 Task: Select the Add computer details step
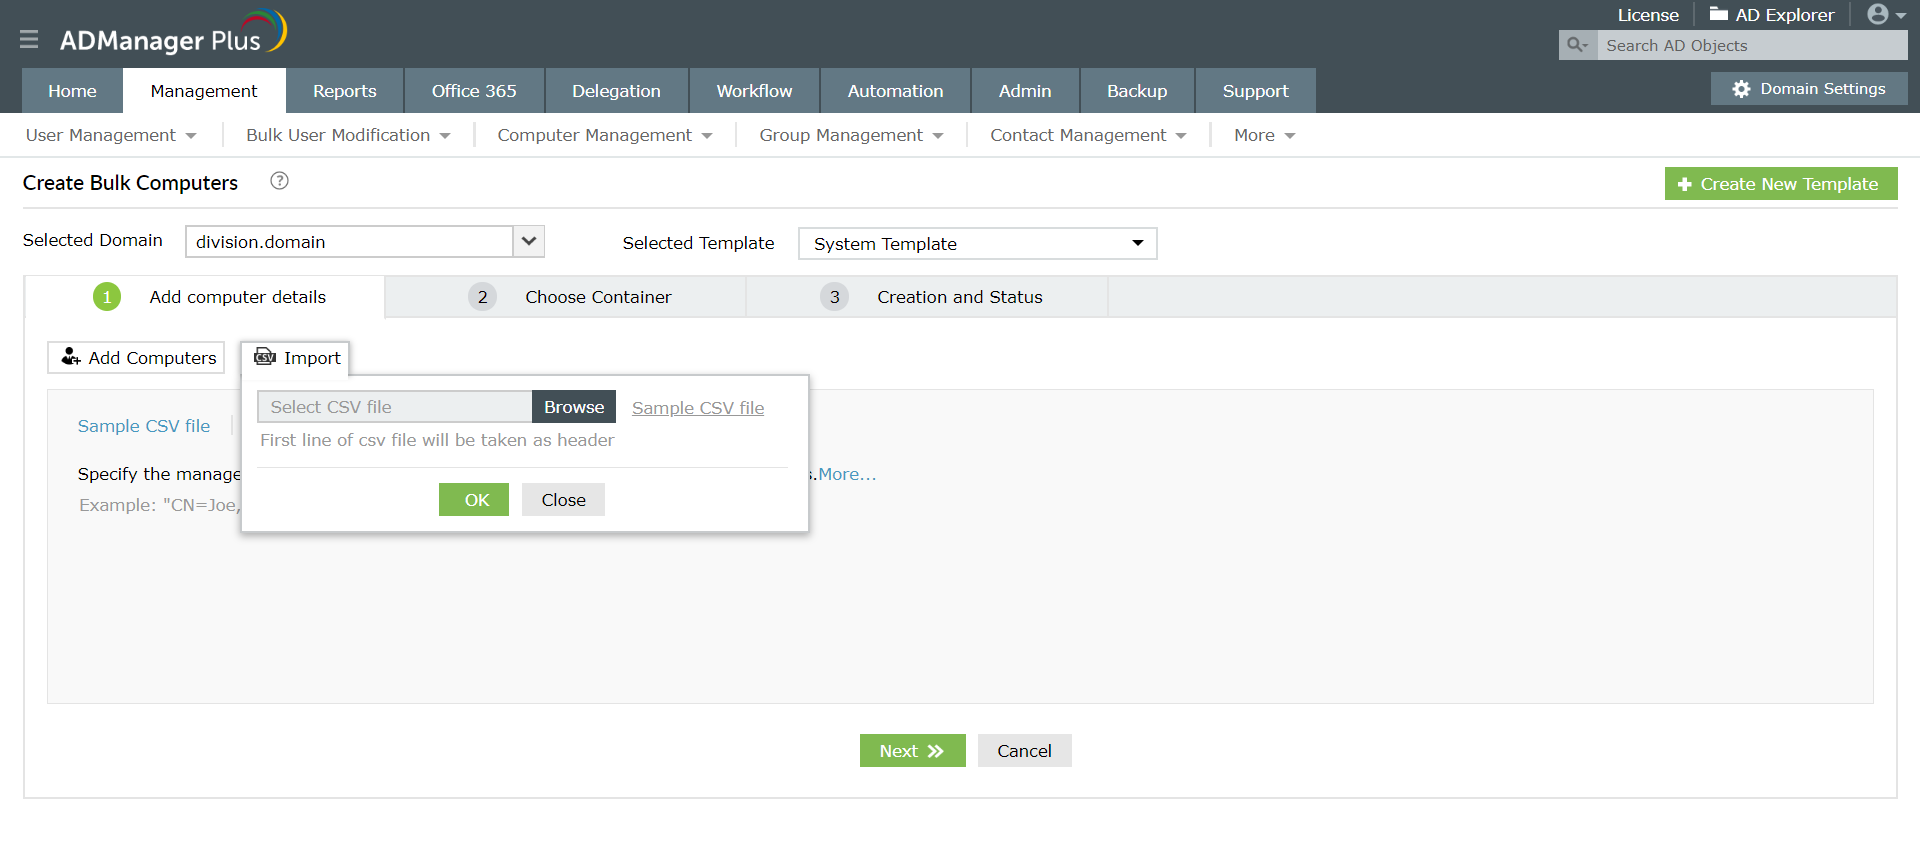tap(204, 297)
